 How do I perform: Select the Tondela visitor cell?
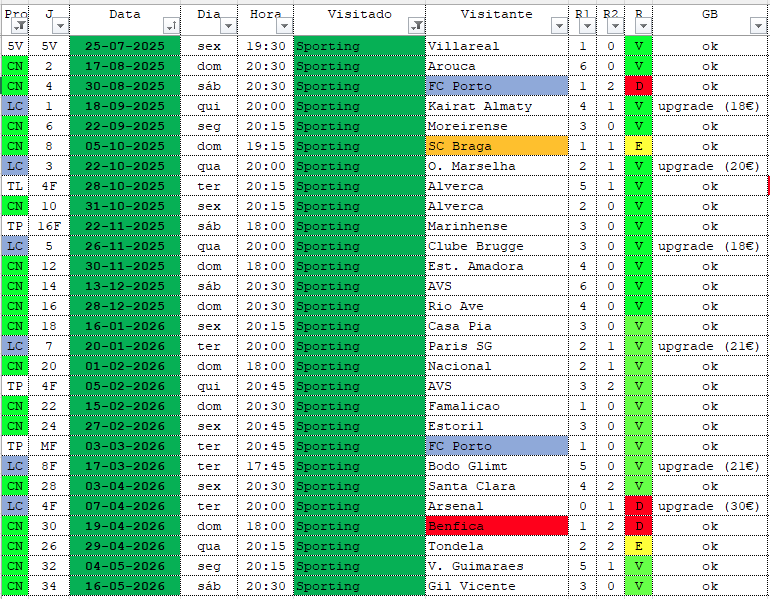click(x=496, y=546)
